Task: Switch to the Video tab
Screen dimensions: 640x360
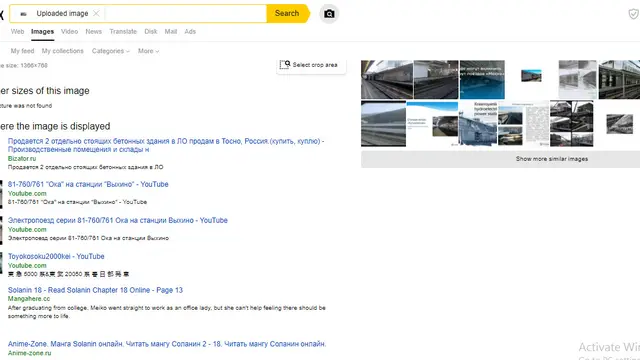Action: pos(69,31)
